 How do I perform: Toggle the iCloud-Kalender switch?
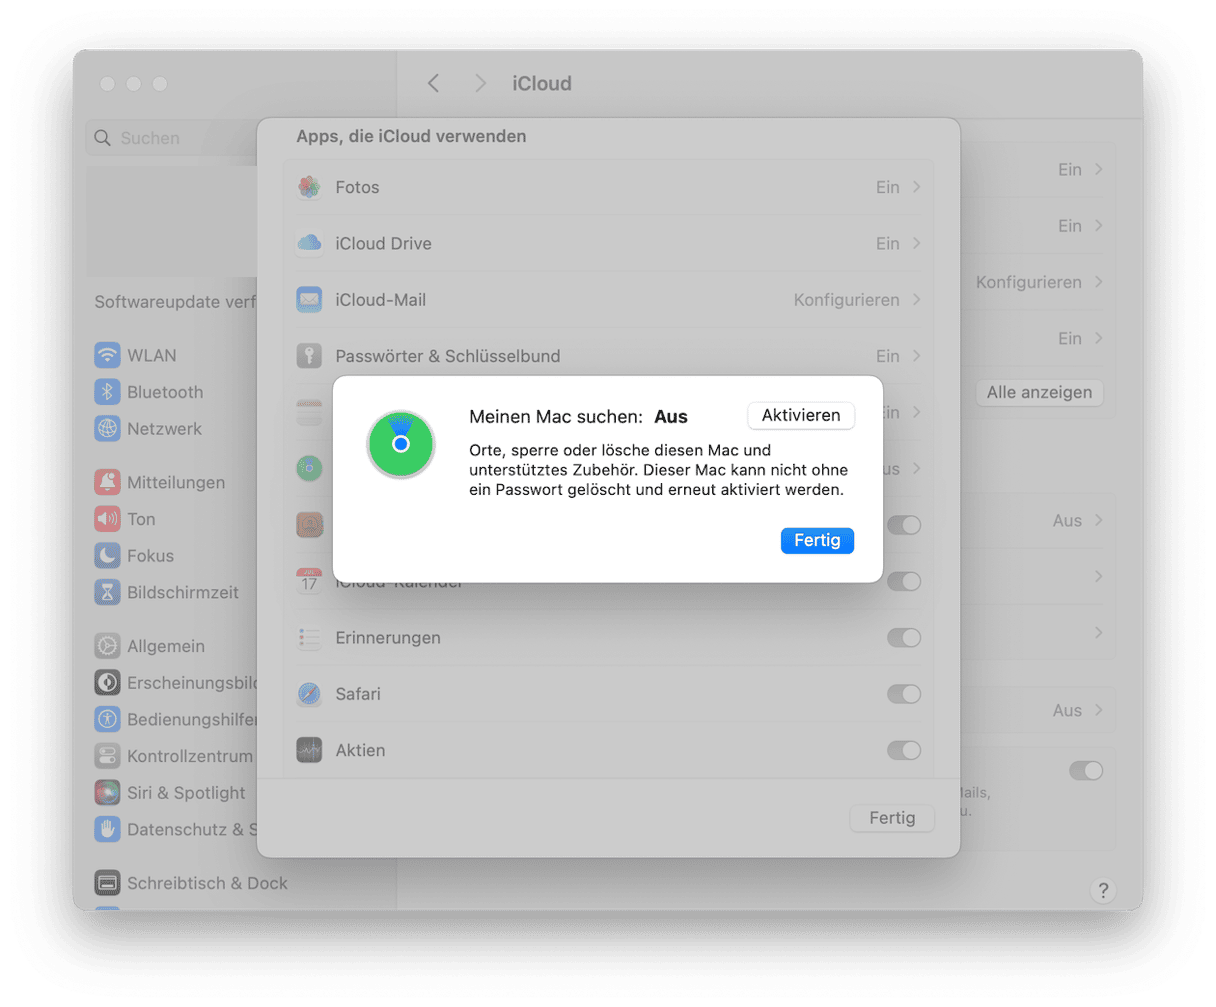(904, 581)
